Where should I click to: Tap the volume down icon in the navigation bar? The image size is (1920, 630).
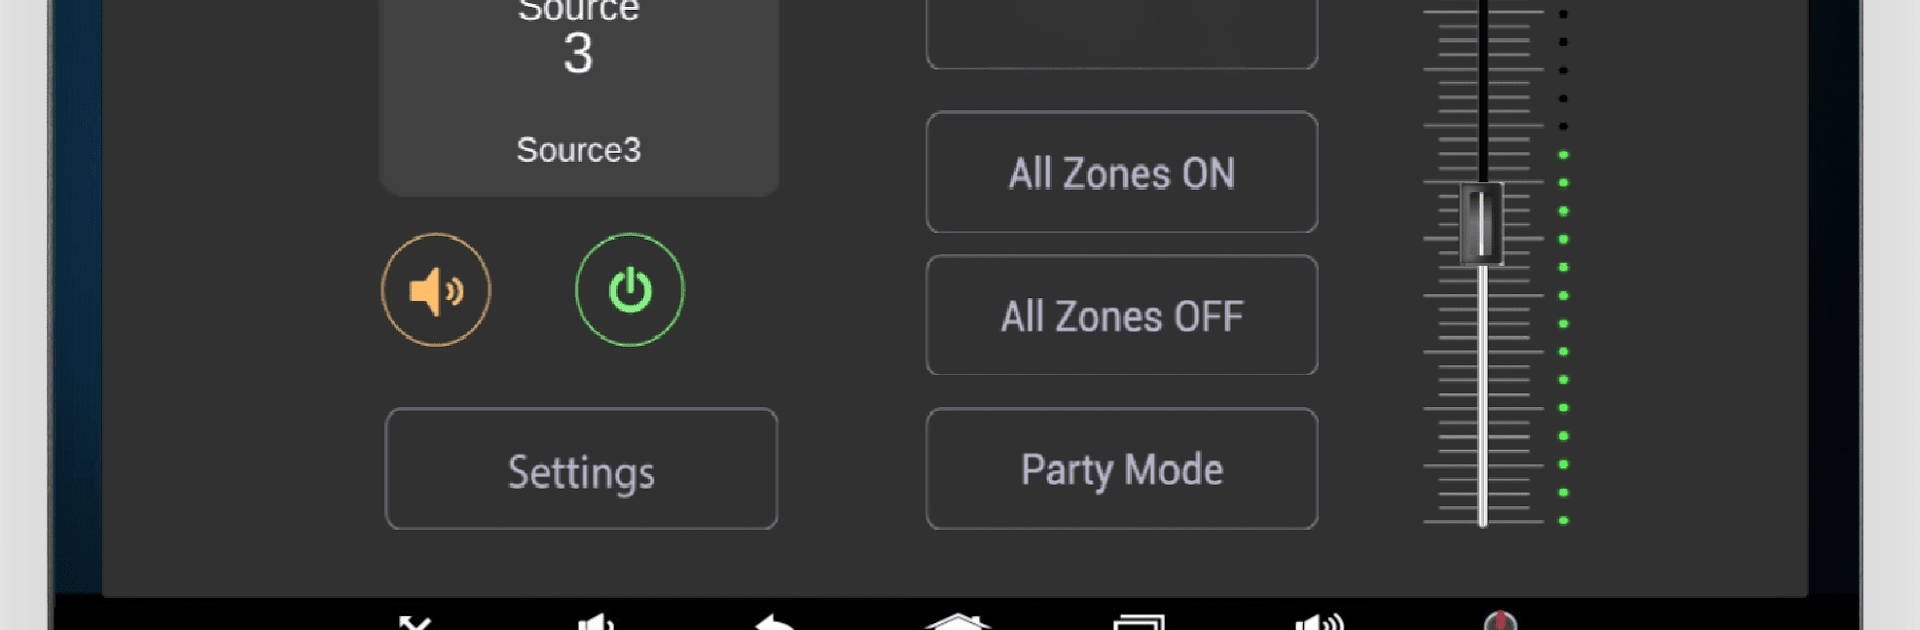596,621
